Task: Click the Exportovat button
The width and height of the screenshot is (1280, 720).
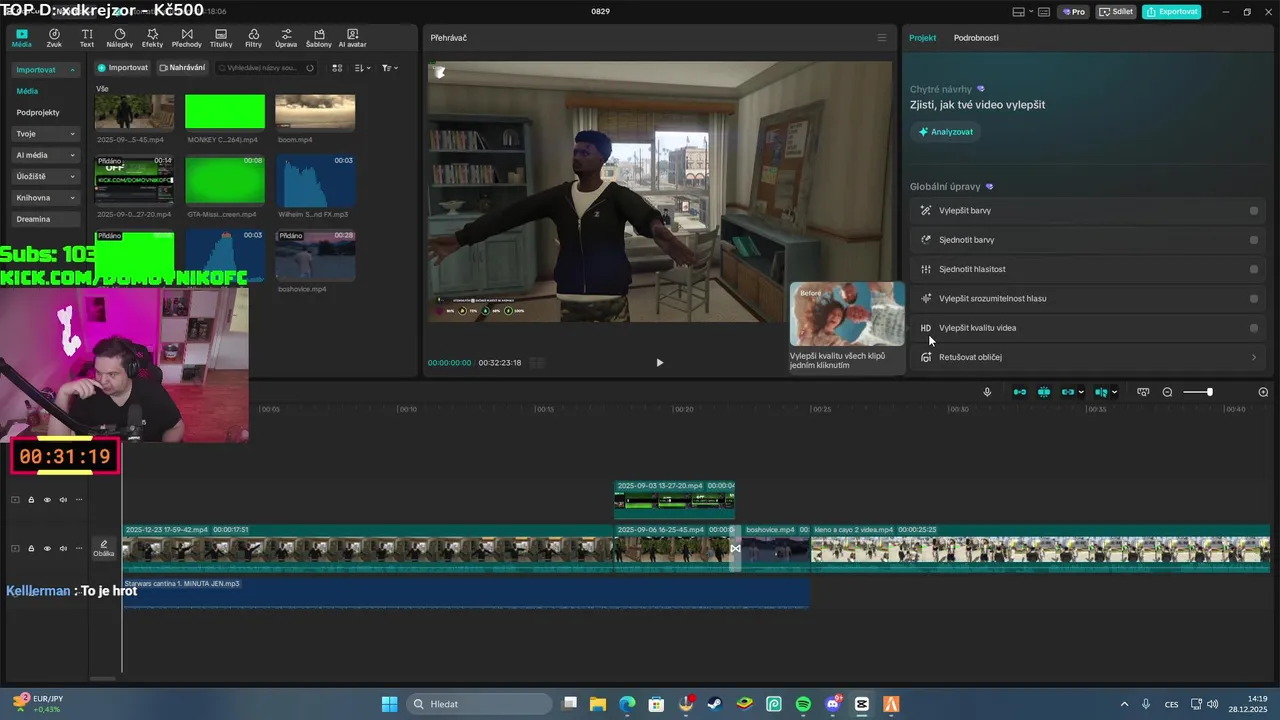Action: click(x=1171, y=12)
